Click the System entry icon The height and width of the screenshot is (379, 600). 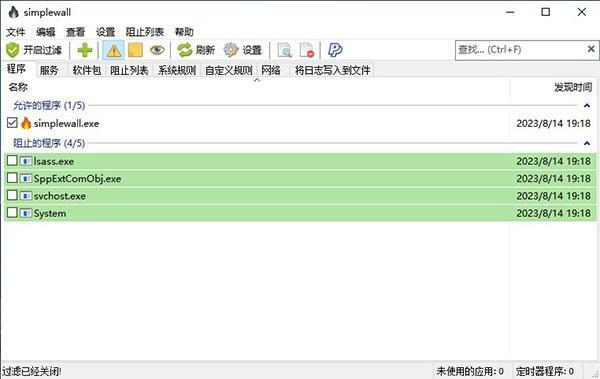click(x=26, y=213)
